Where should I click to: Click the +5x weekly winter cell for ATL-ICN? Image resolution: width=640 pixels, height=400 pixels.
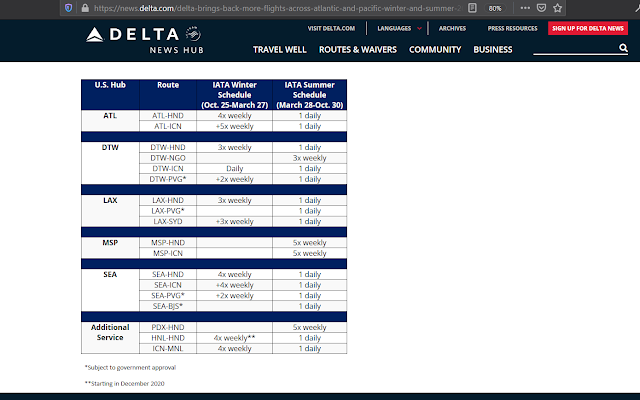point(234,126)
